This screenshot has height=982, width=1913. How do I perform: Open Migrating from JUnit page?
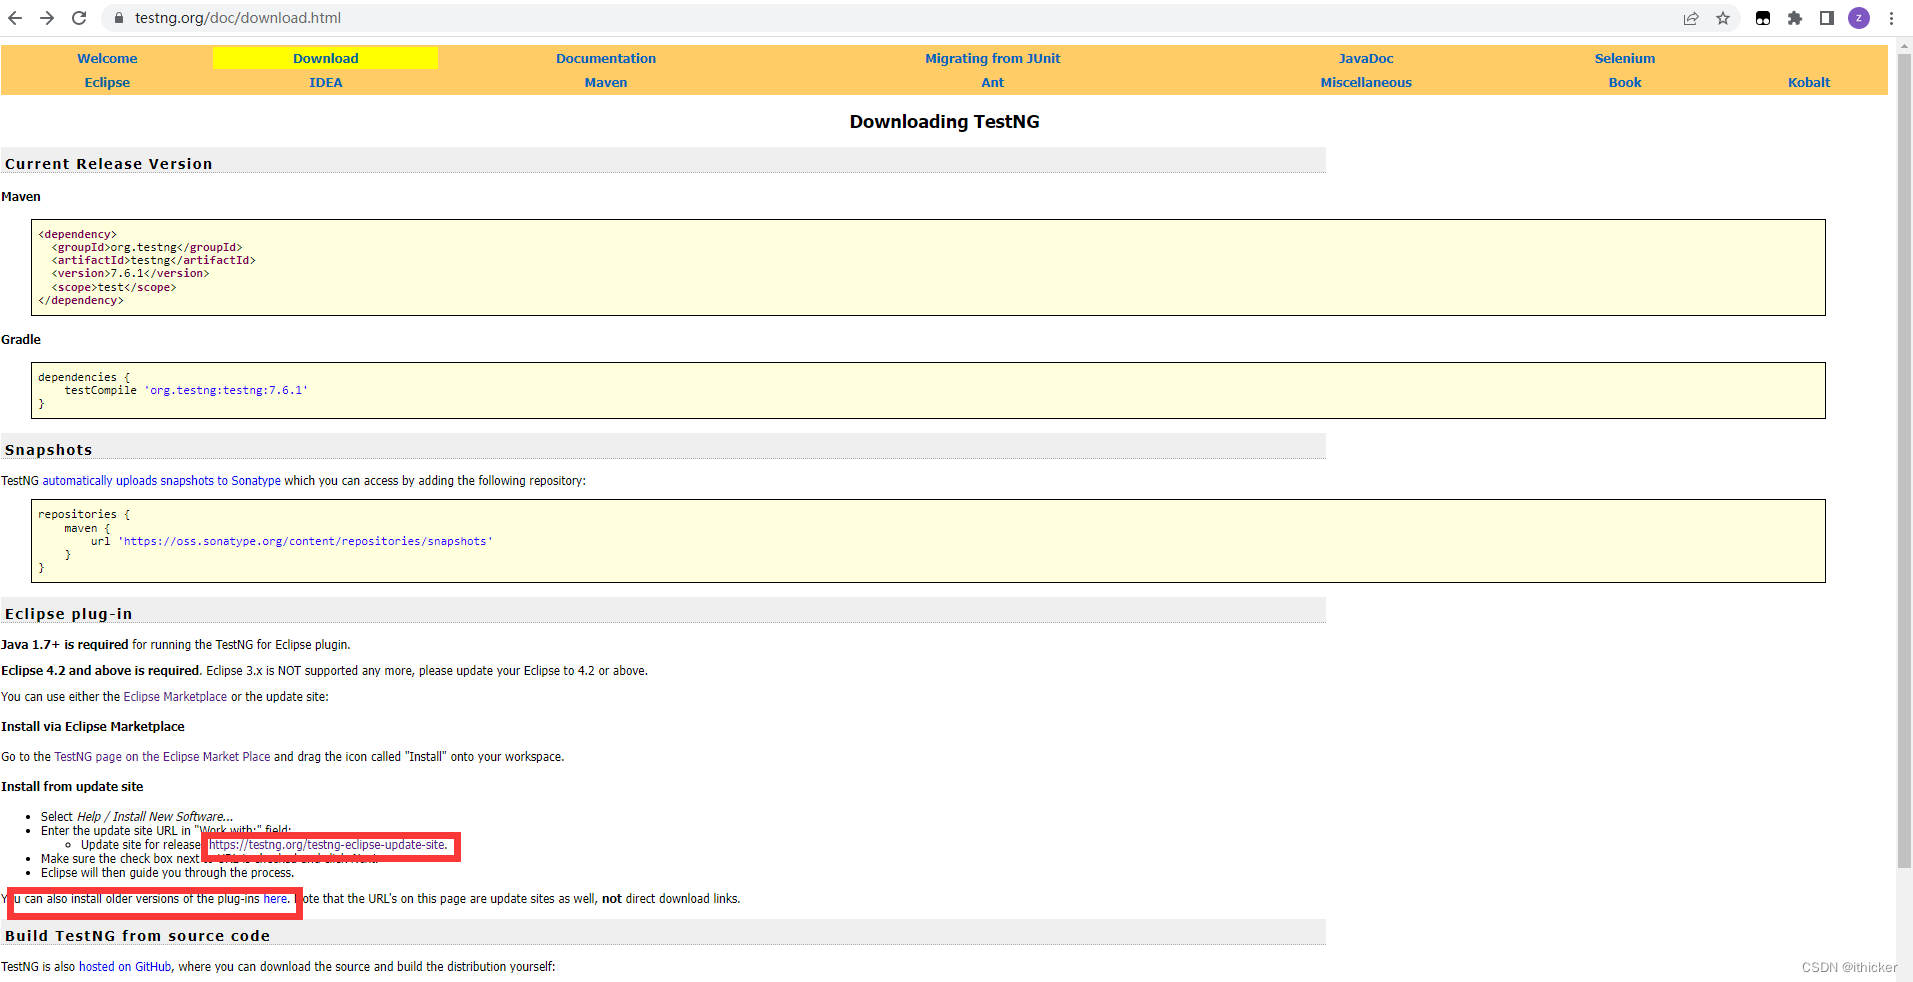tap(992, 58)
